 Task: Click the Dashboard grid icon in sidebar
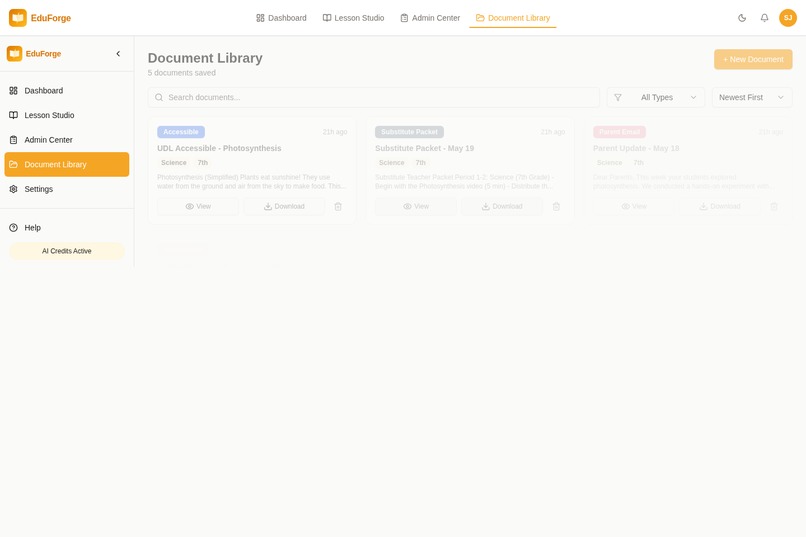tap(13, 90)
